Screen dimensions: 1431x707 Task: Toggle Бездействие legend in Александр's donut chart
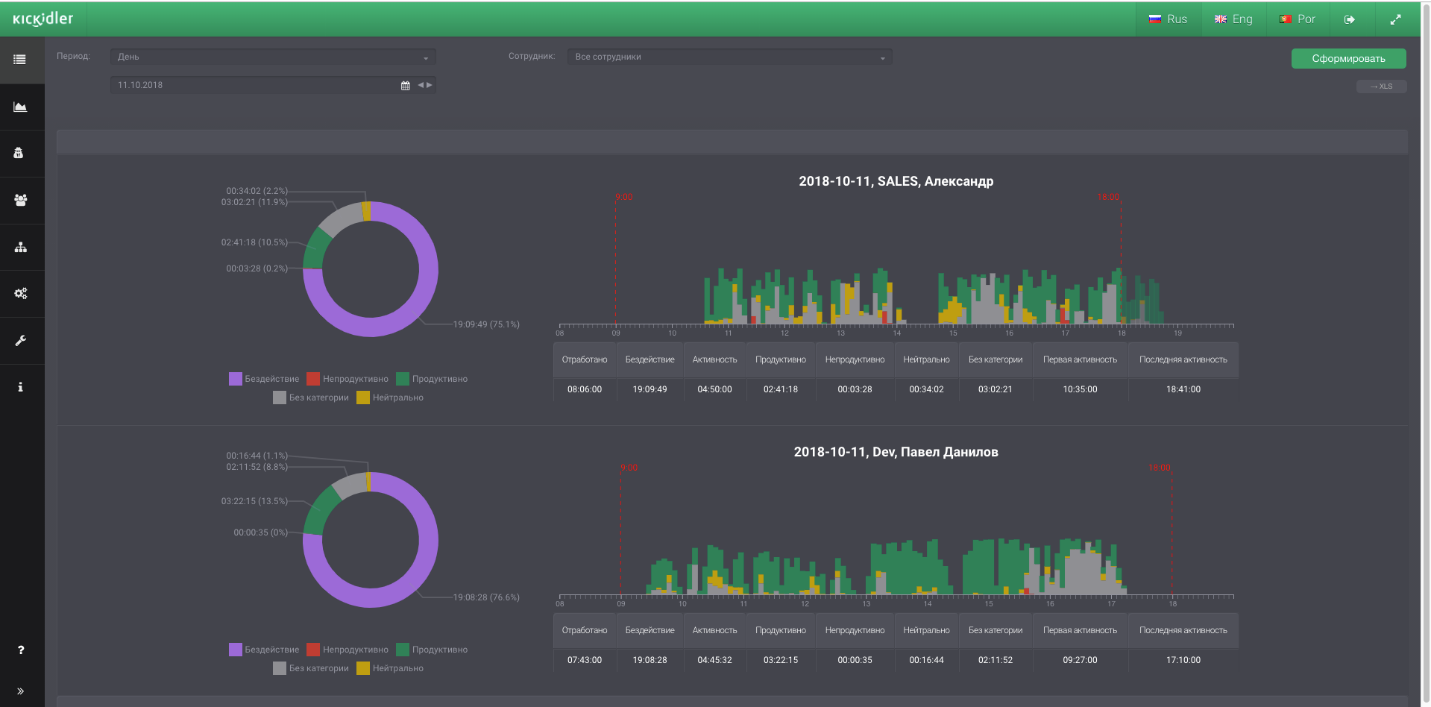pos(264,379)
